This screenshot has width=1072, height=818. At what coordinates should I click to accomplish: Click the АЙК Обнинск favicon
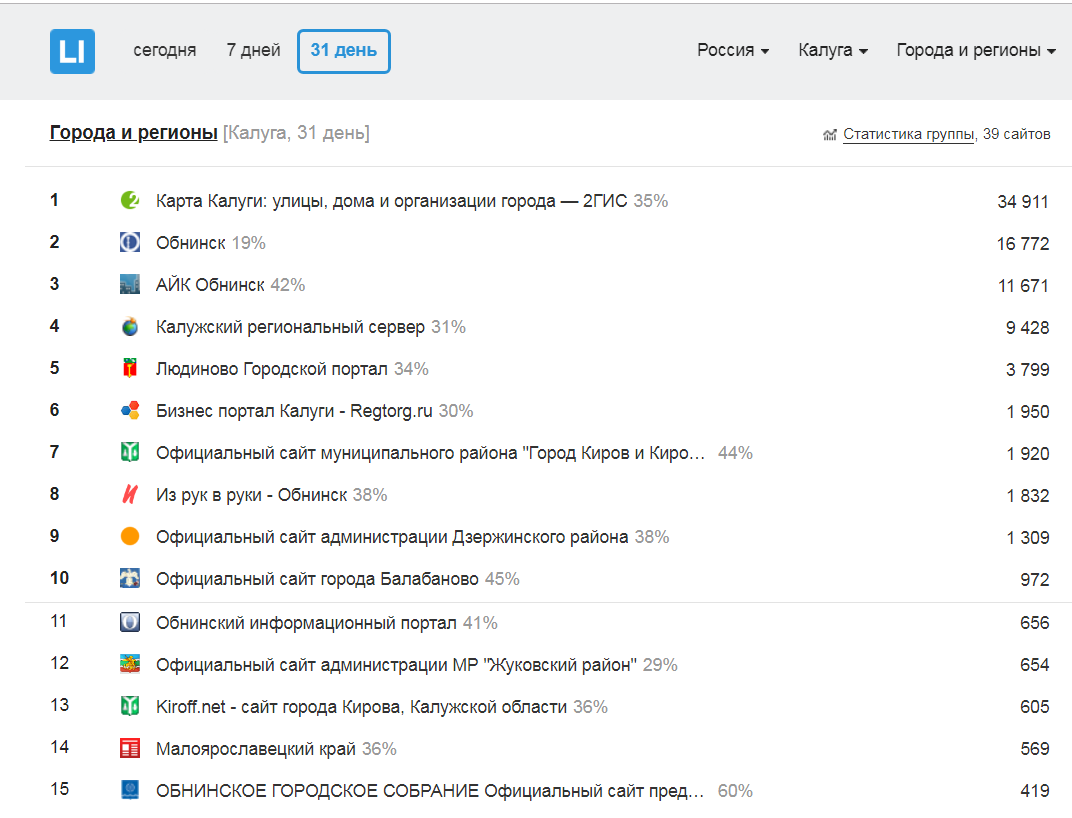[130, 285]
